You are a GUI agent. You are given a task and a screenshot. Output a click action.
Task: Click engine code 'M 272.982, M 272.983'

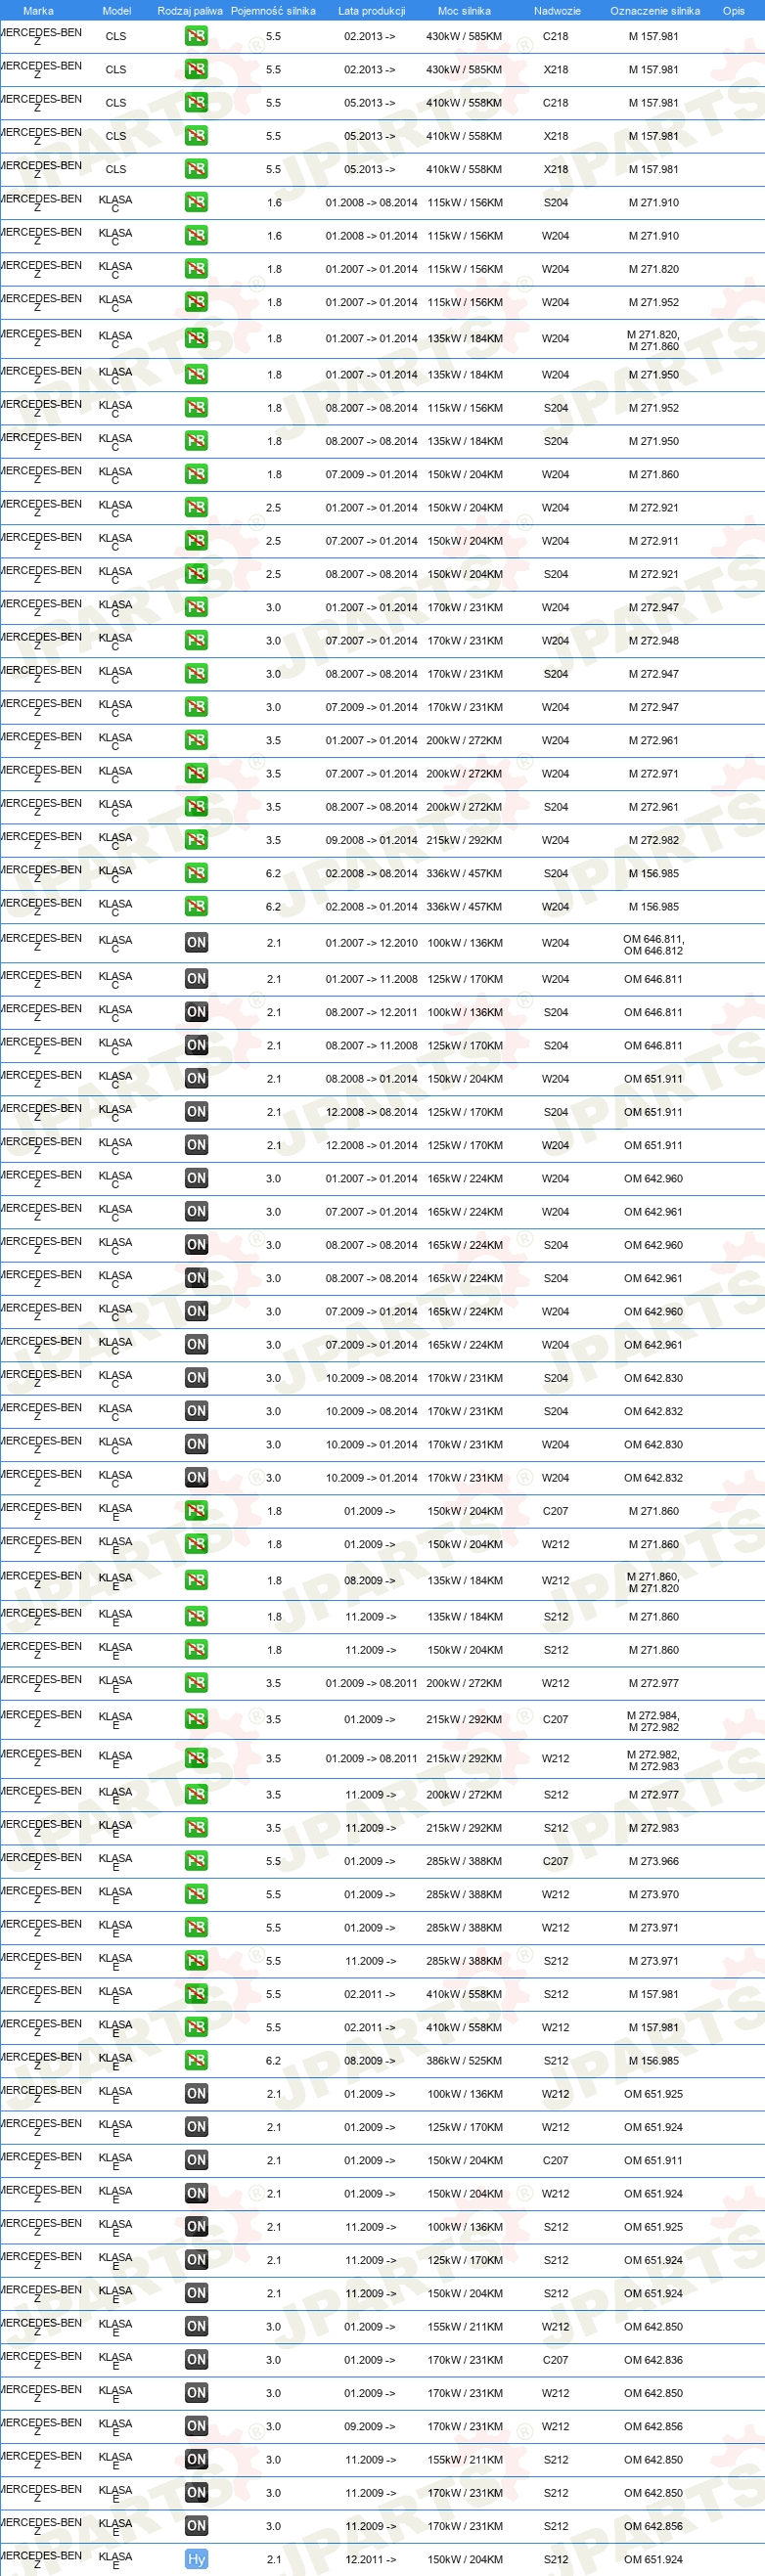(653, 1760)
